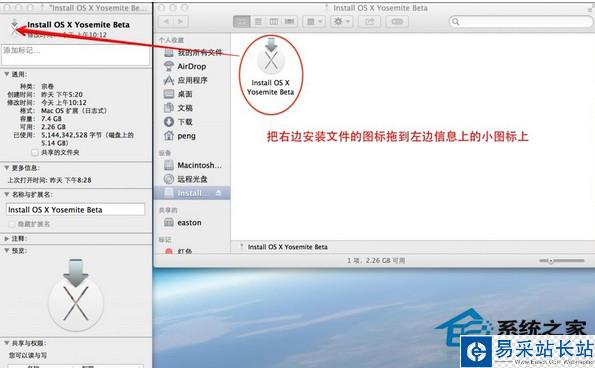Click the 7.4 GB capacity value
This screenshot has height=368, width=595.
coord(51,119)
